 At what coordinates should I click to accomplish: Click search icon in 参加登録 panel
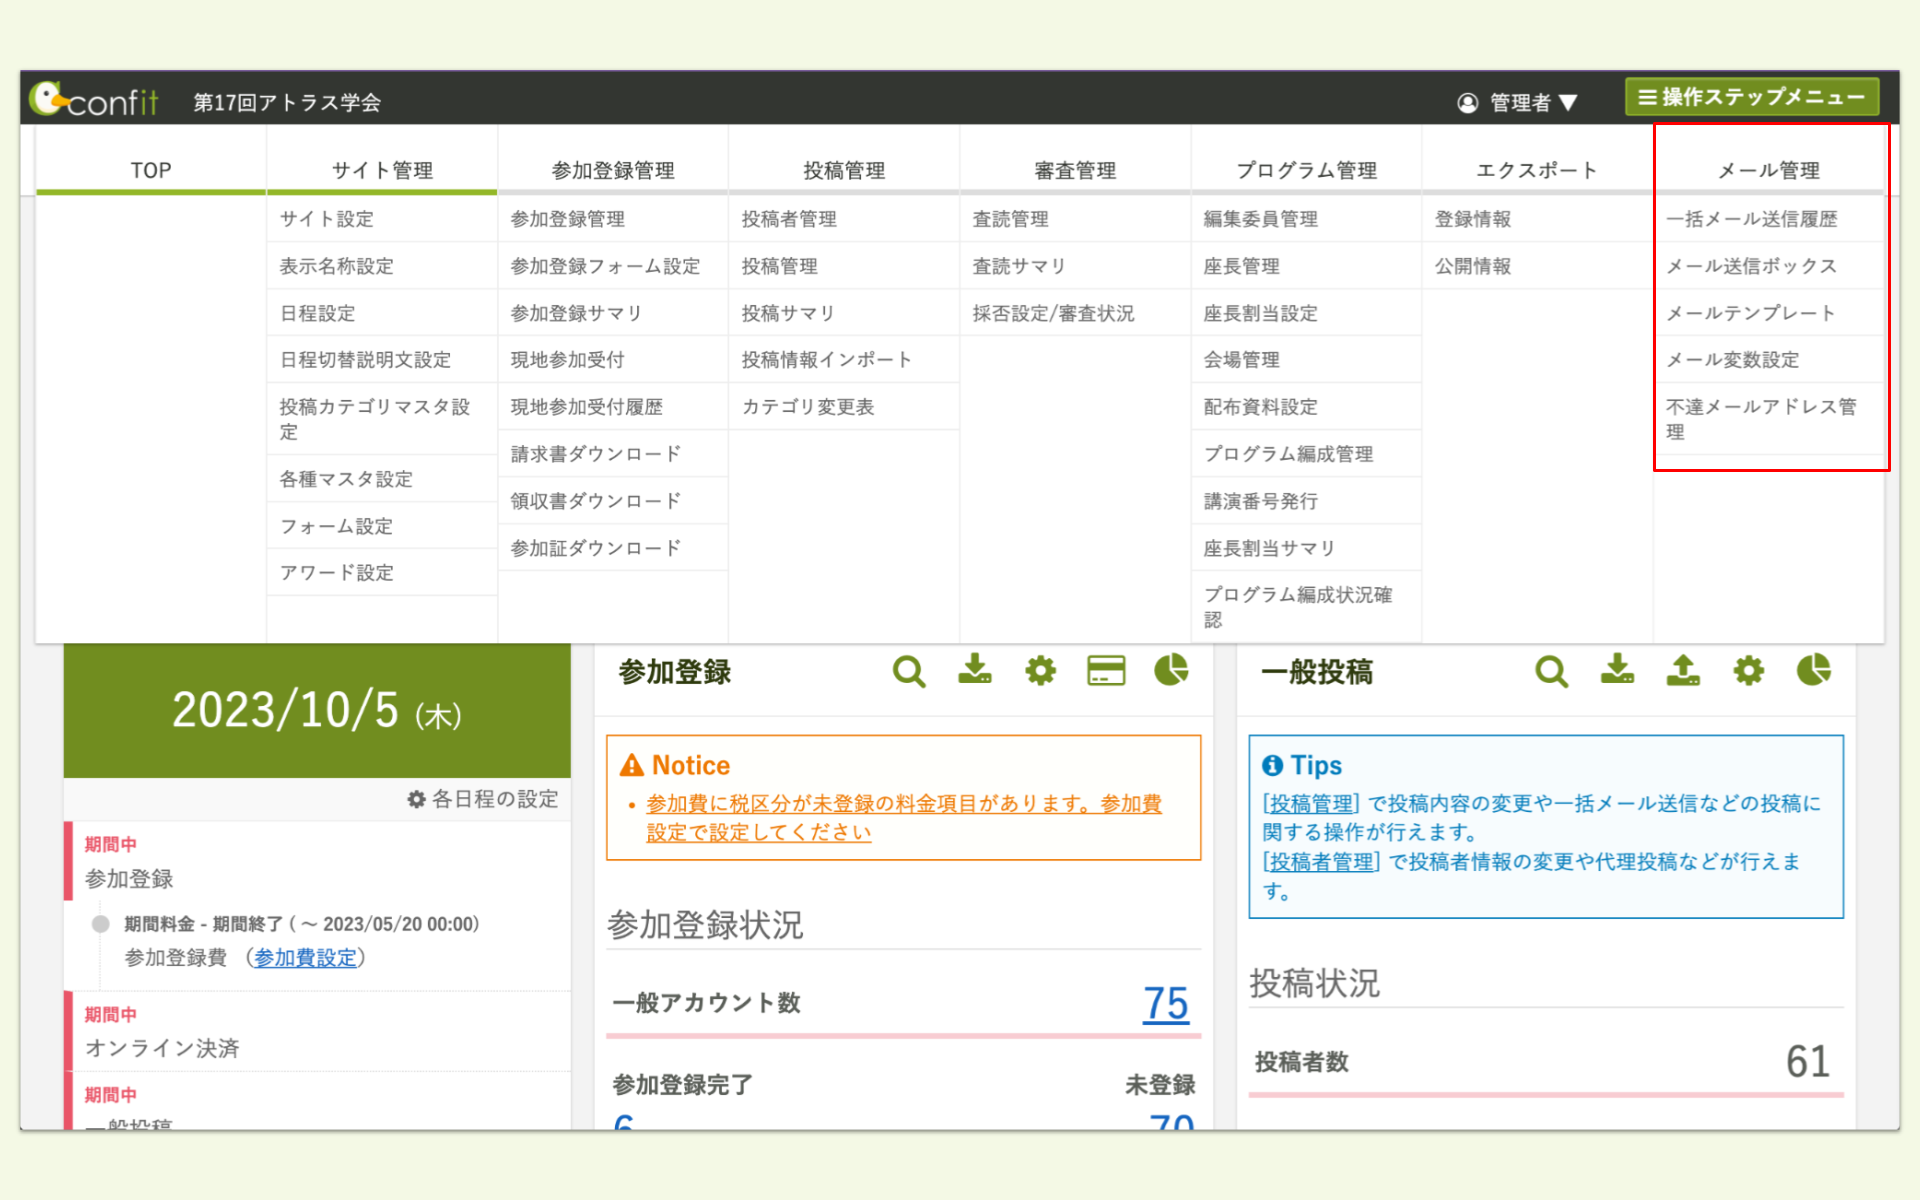(908, 671)
